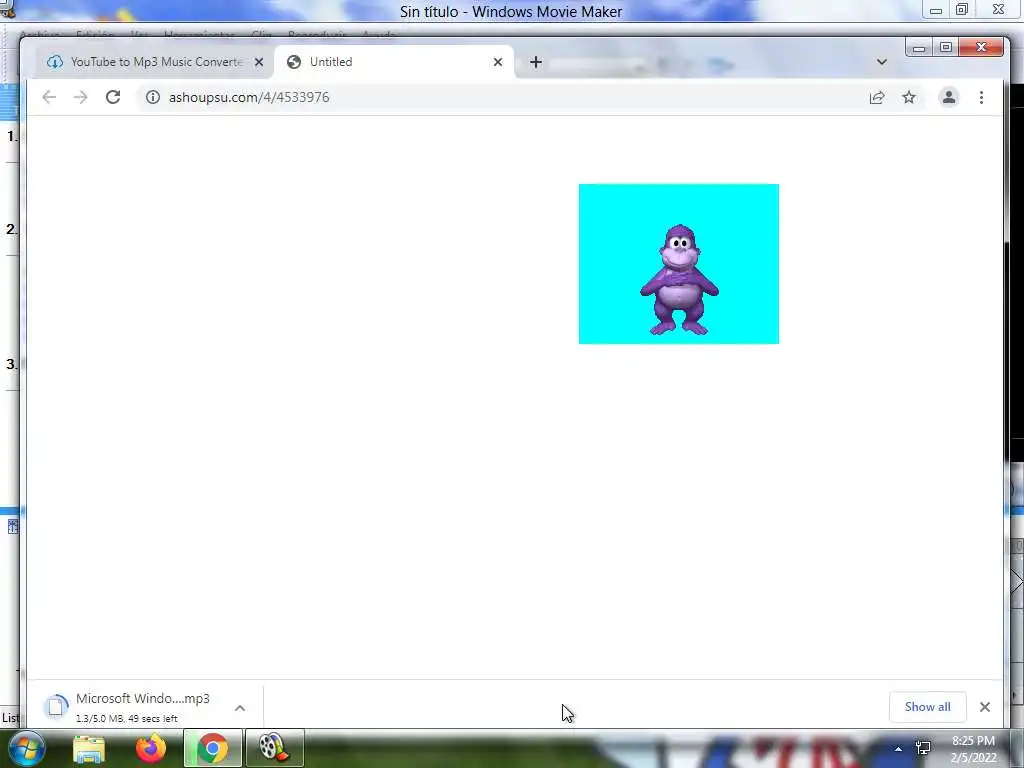Bookmark this page with the star

909,97
